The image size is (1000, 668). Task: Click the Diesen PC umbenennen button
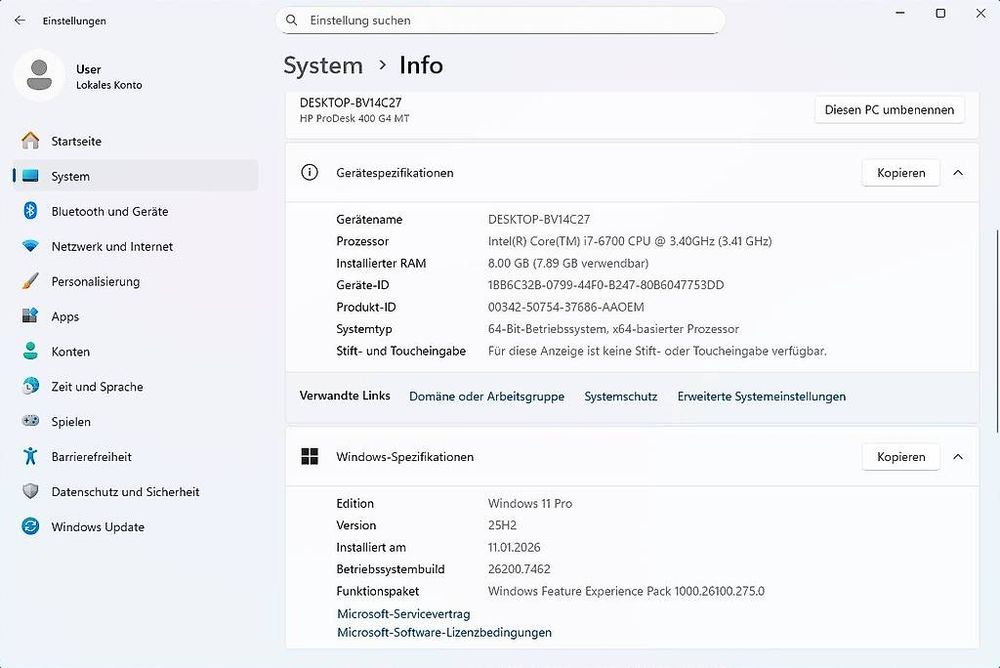point(888,109)
